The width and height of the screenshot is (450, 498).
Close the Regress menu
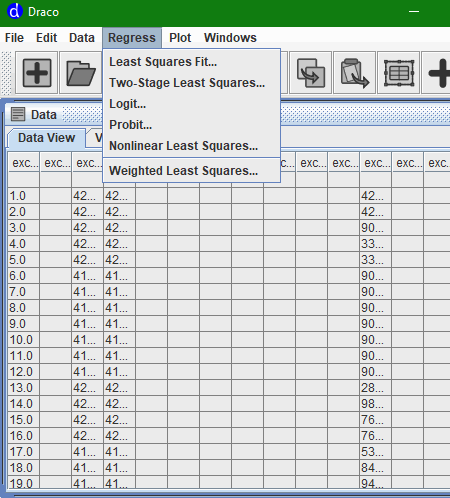(132, 38)
